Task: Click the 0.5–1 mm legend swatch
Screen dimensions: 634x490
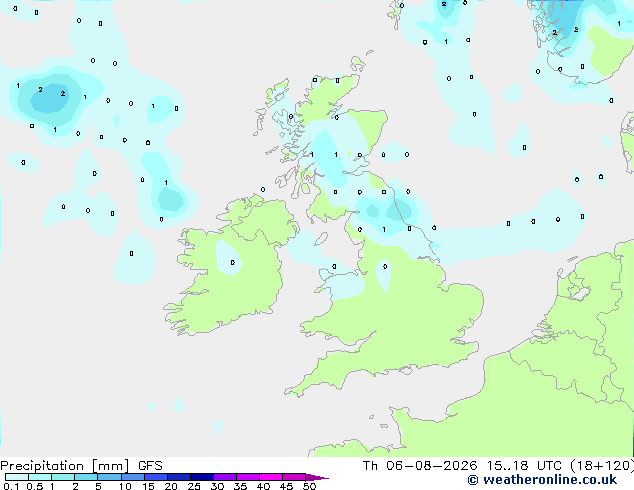Action: (40, 477)
